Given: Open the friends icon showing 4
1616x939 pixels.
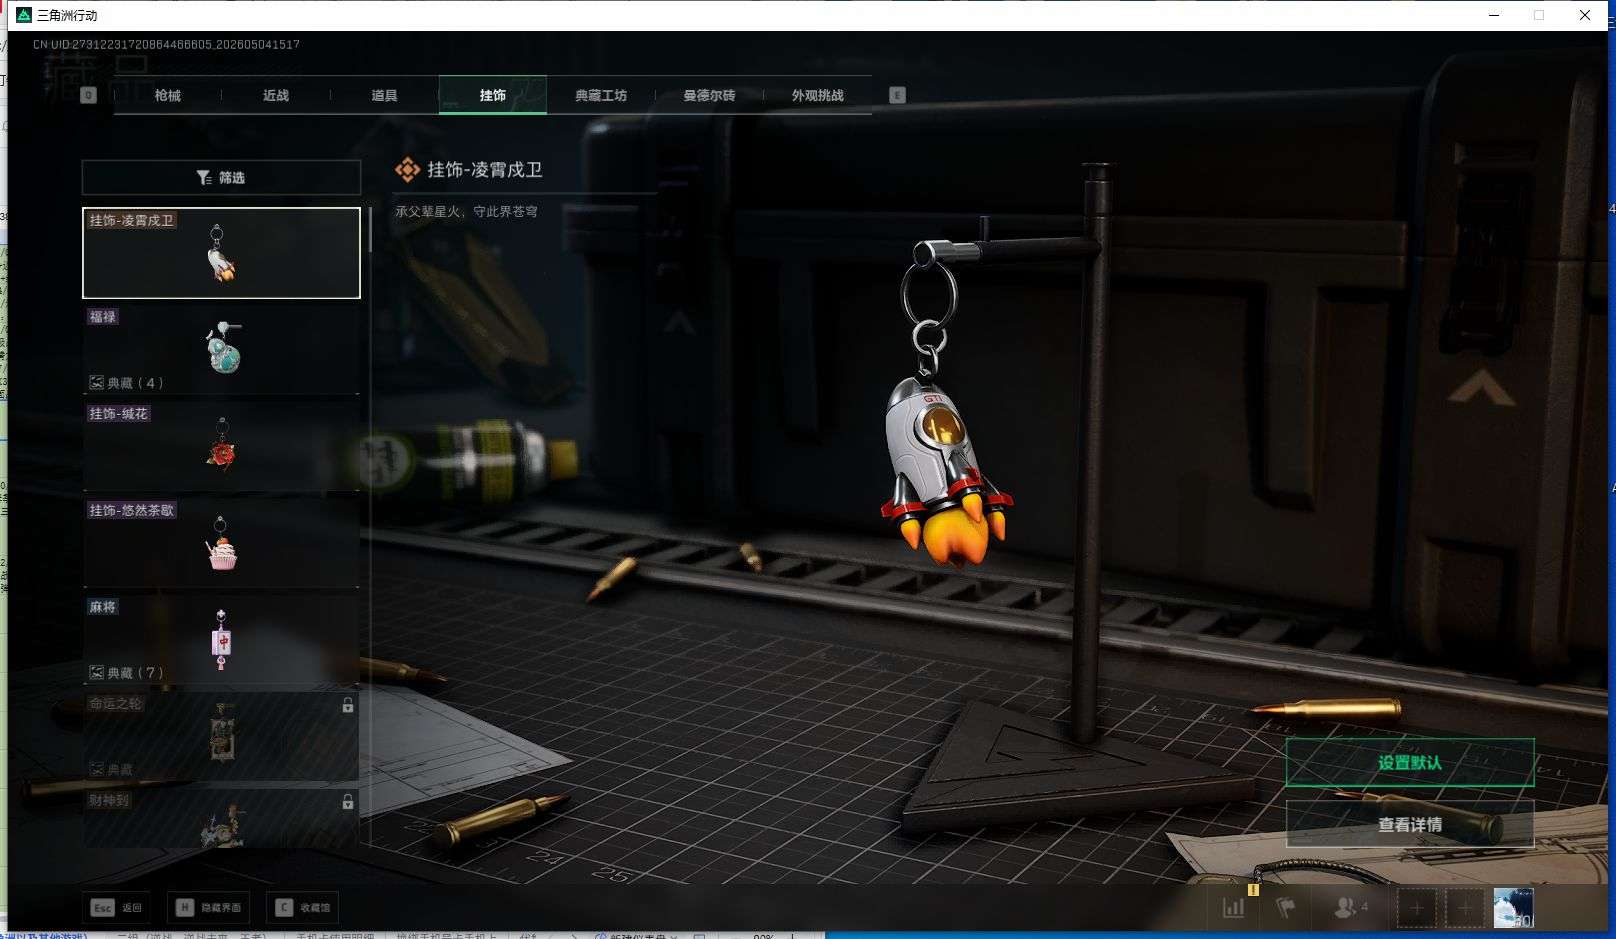Looking at the screenshot, I should click(x=1351, y=907).
